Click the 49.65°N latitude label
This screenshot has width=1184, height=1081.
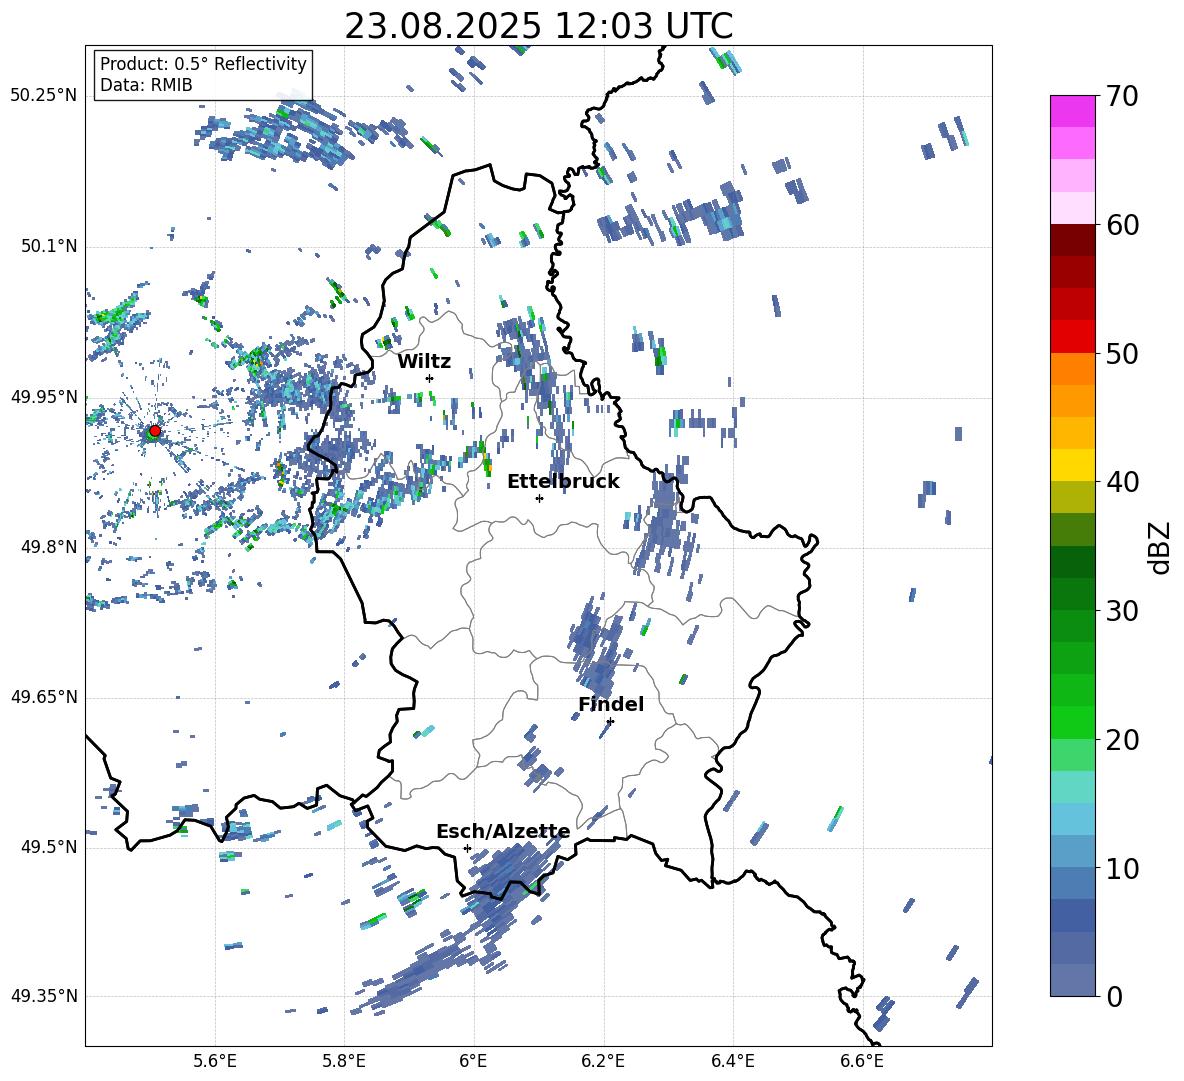(44, 696)
